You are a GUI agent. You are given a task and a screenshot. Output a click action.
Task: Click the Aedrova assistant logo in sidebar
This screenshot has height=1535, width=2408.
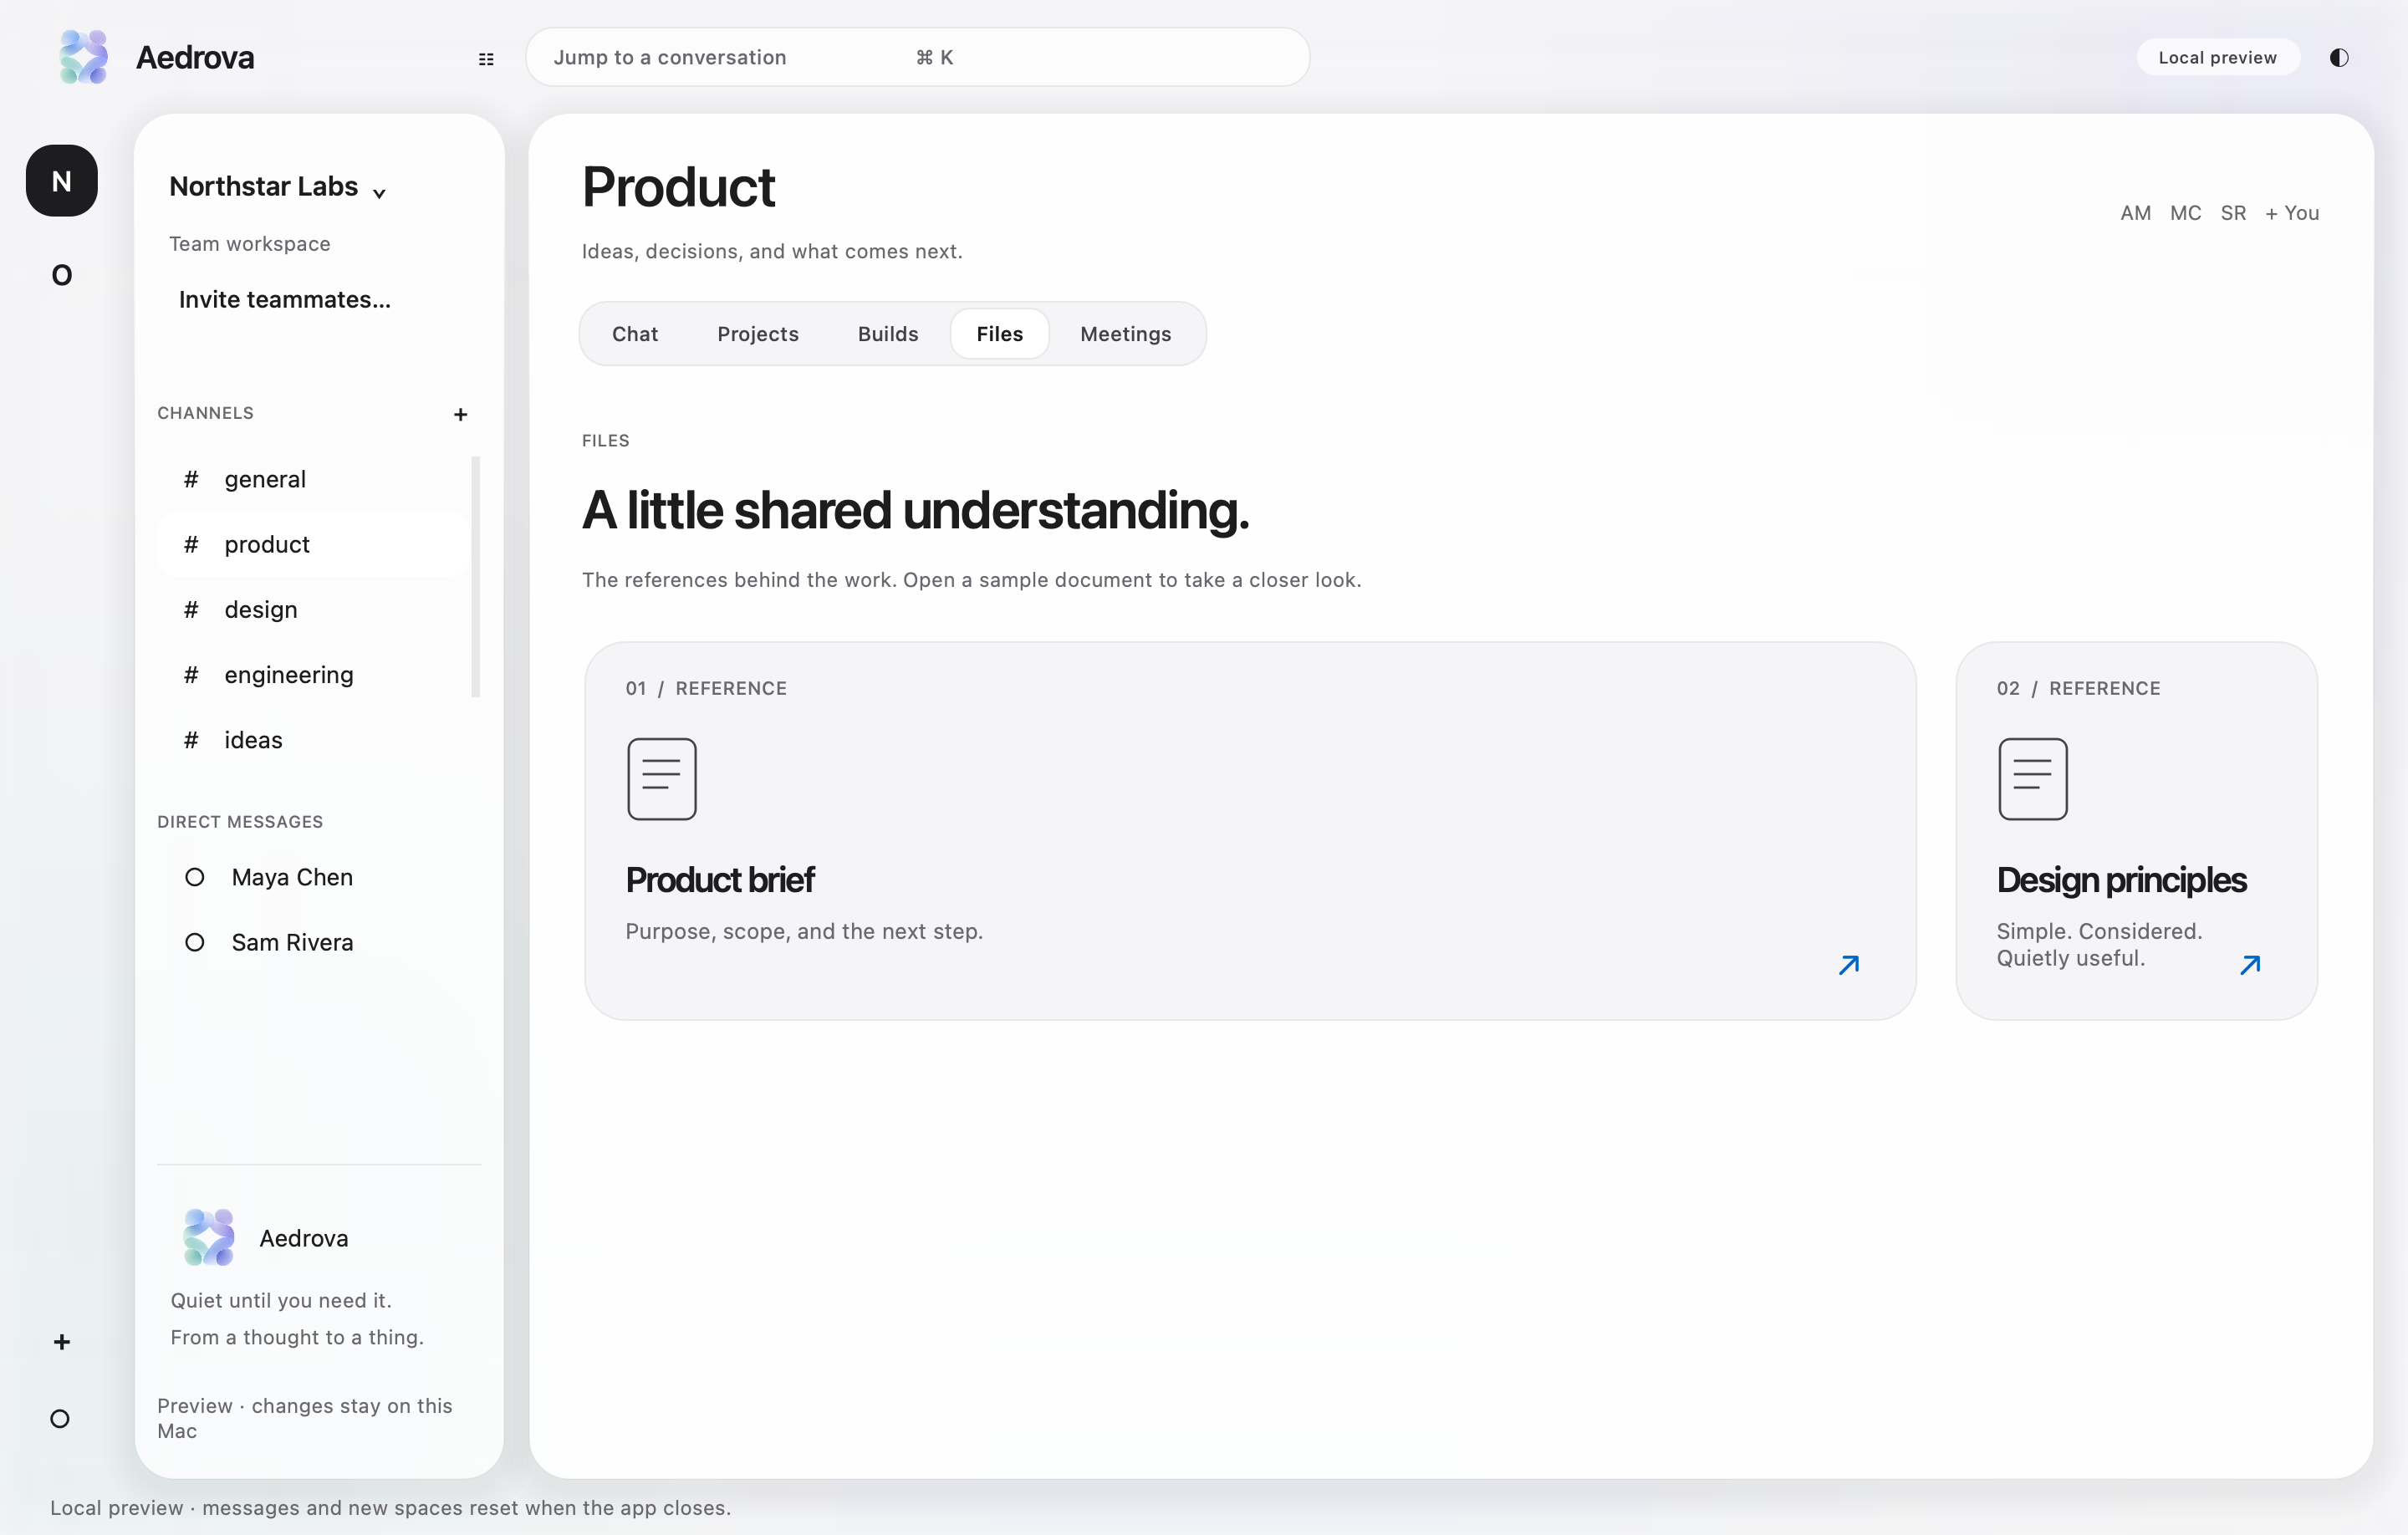[209, 1238]
